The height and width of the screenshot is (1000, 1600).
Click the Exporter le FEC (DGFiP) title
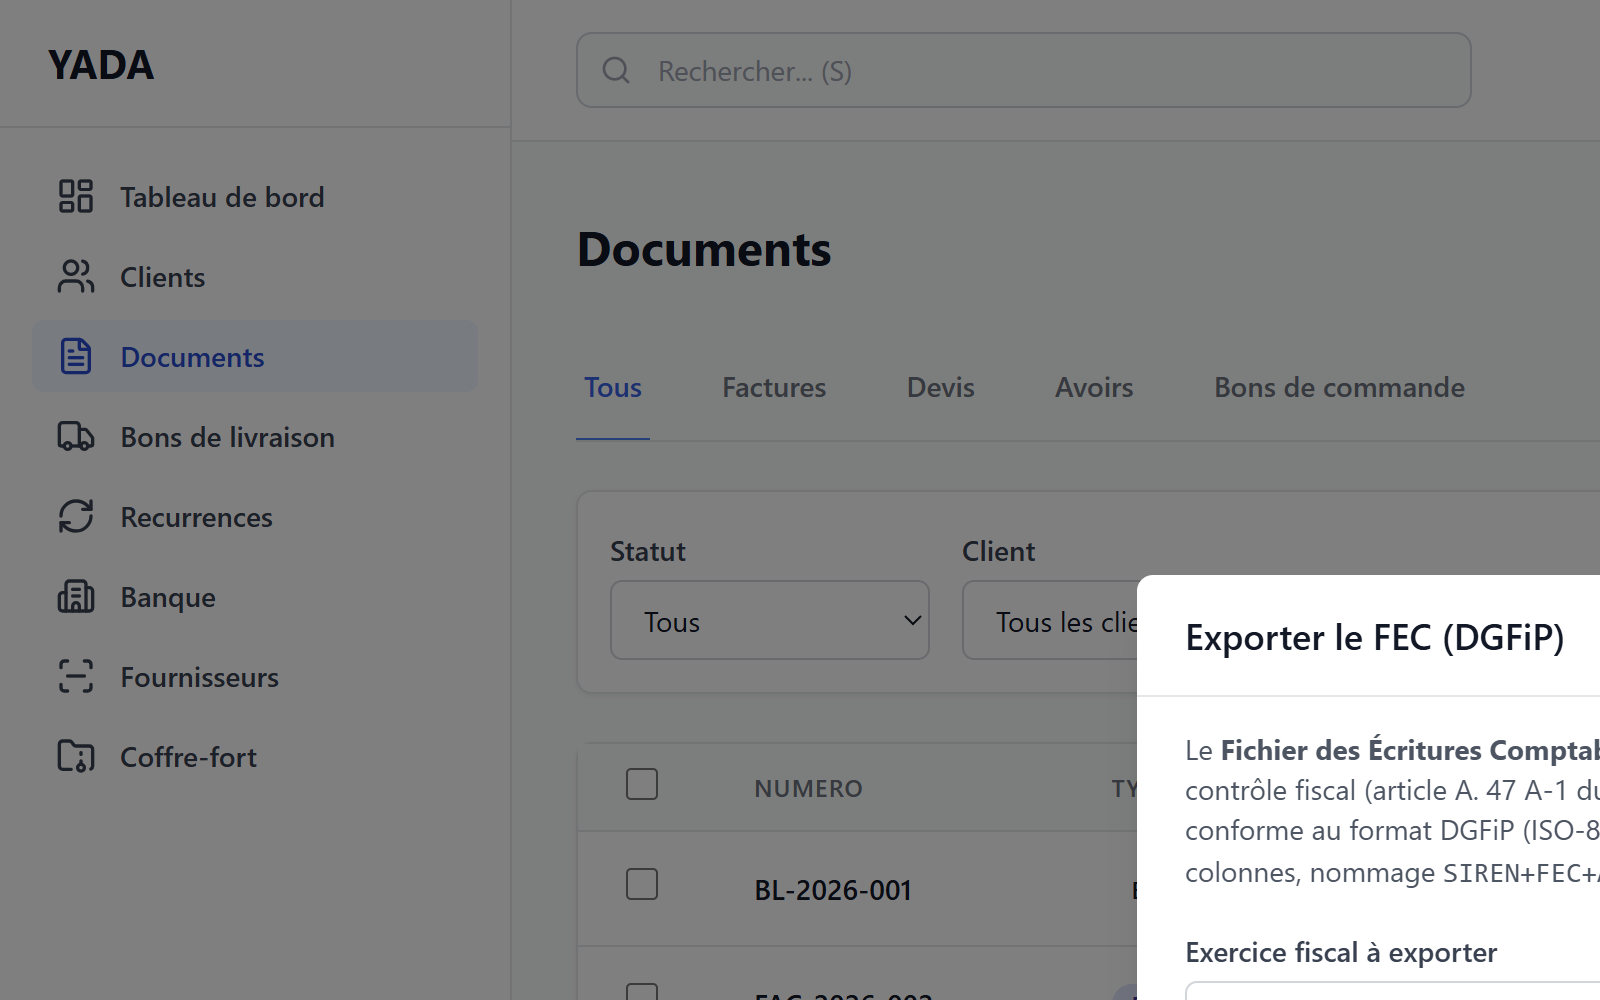(1375, 638)
